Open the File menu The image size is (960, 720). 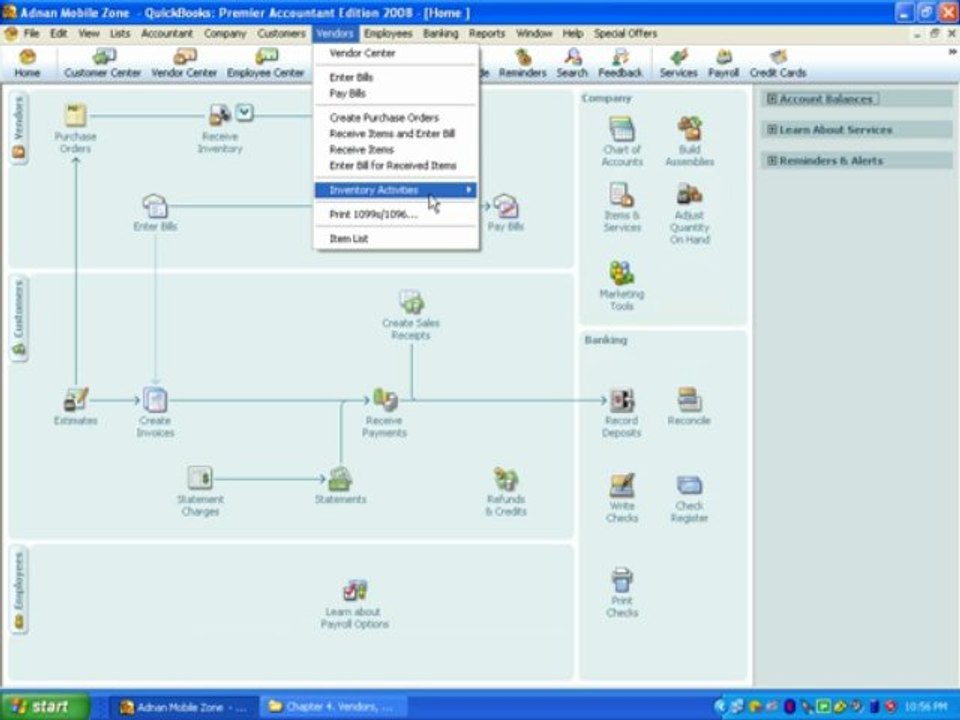point(31,34)
